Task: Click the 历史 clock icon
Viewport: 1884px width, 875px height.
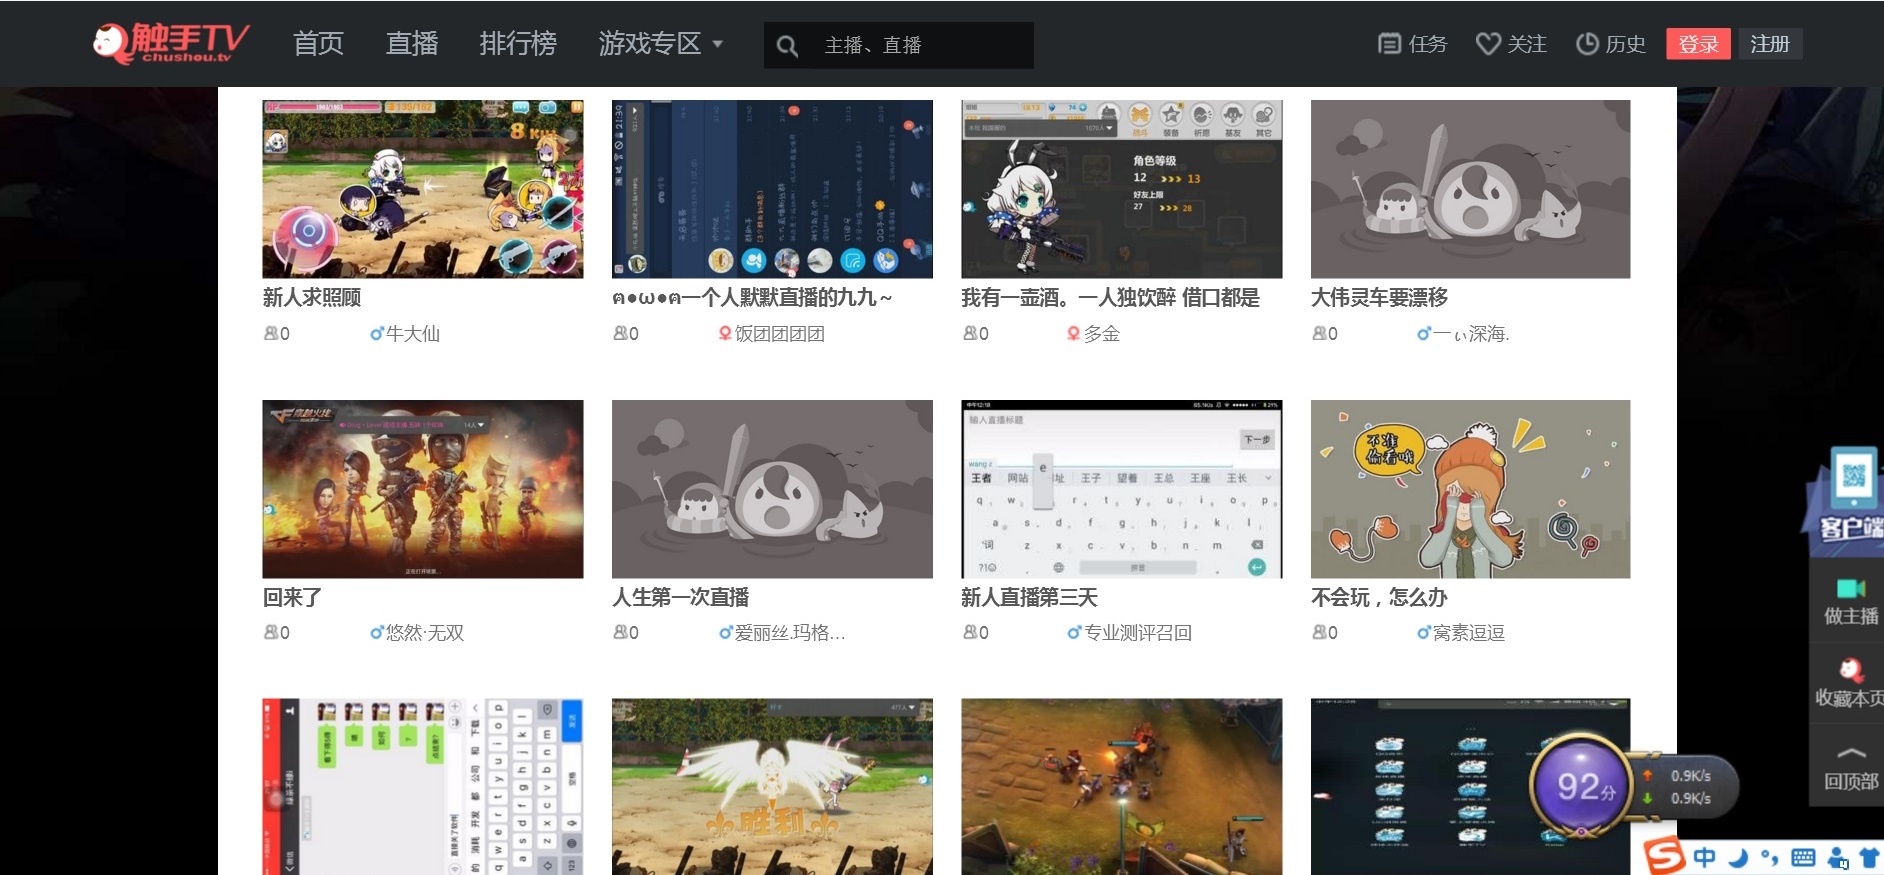Action: pyautogui.click(x=1587, y=44)
